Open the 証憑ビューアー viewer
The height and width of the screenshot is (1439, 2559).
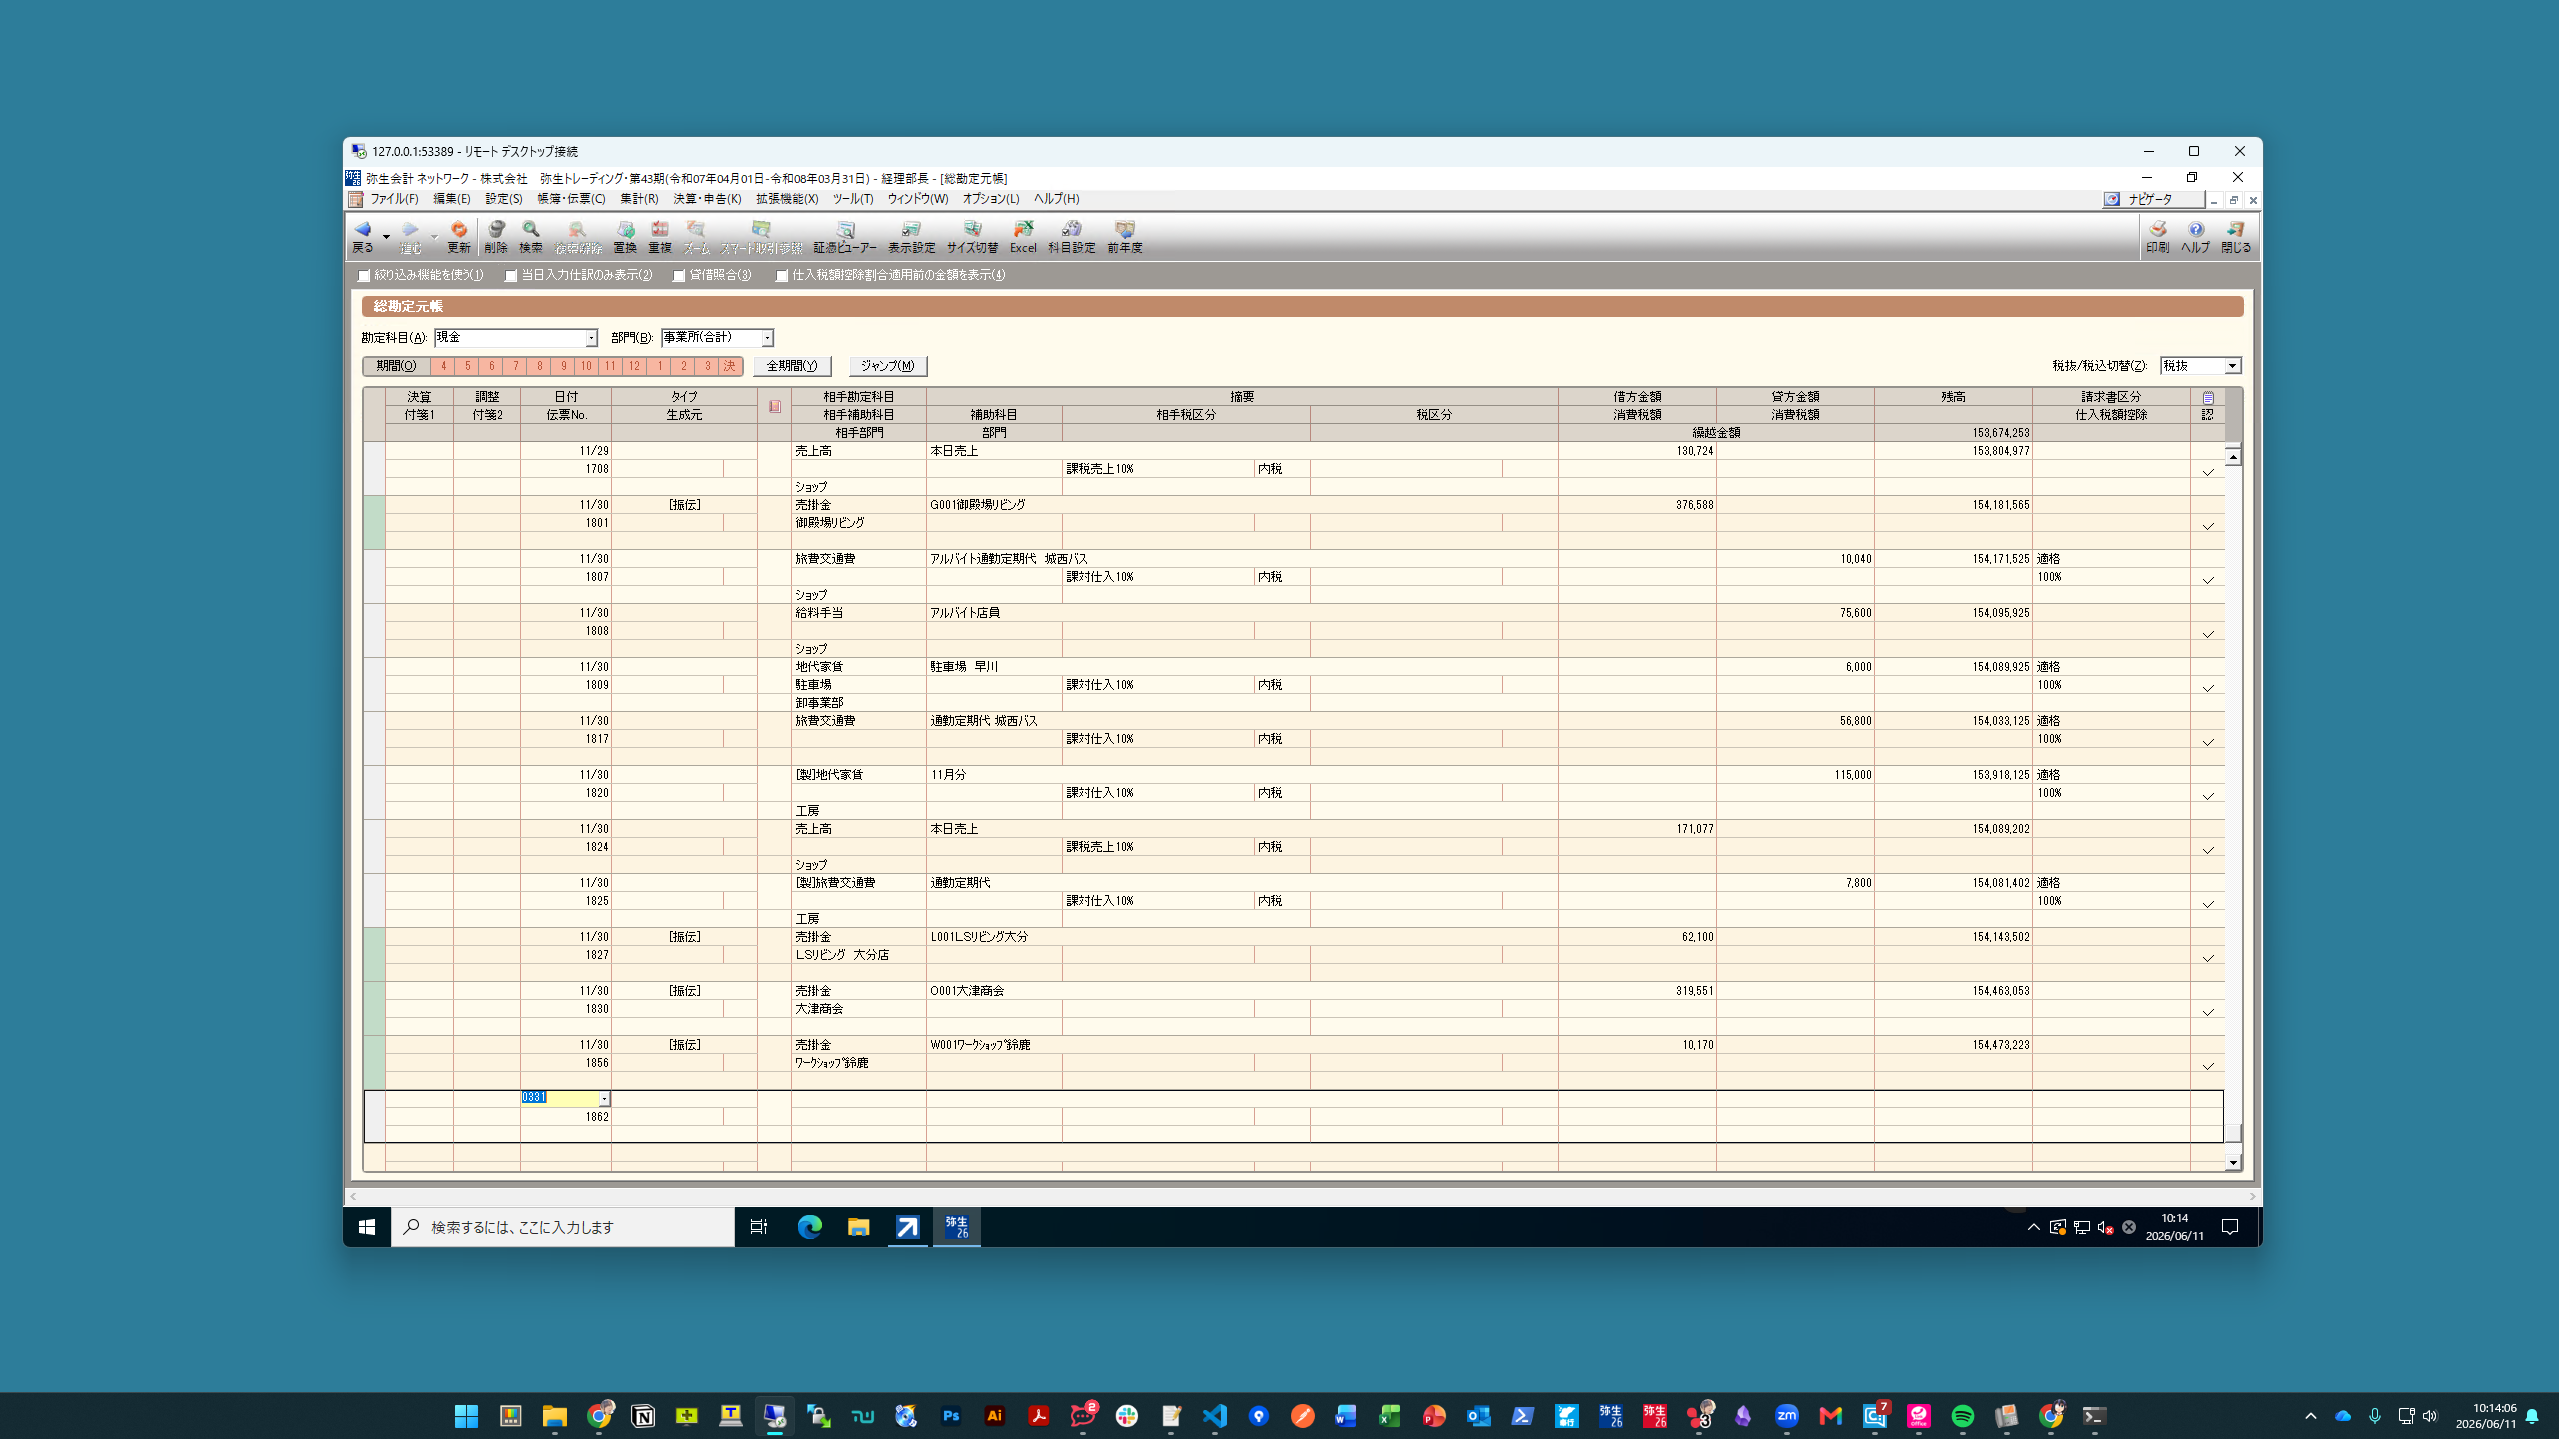coord(845,236)
